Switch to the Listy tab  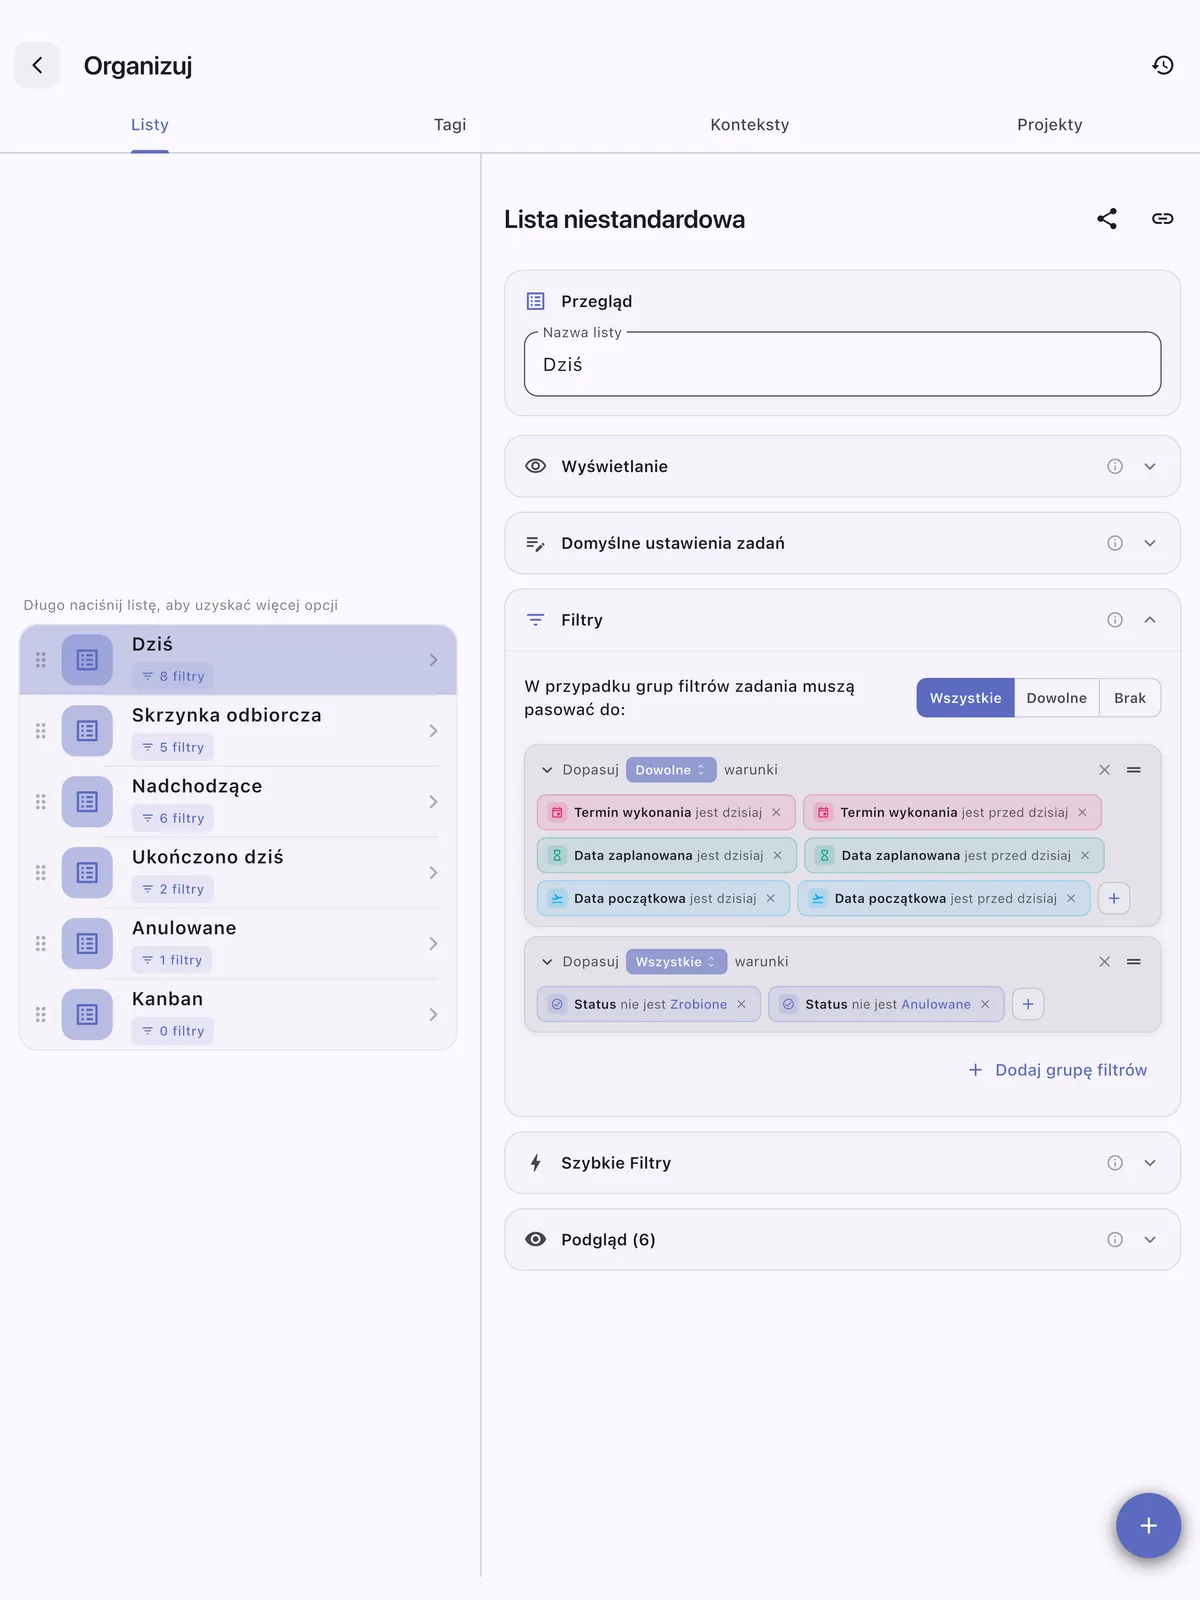click(150, 125)
